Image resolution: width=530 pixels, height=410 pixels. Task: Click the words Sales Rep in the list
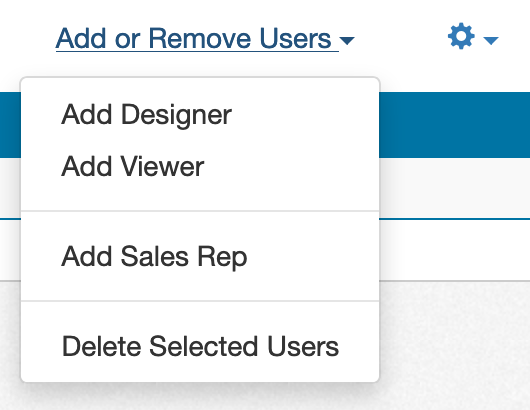[184, 258]
